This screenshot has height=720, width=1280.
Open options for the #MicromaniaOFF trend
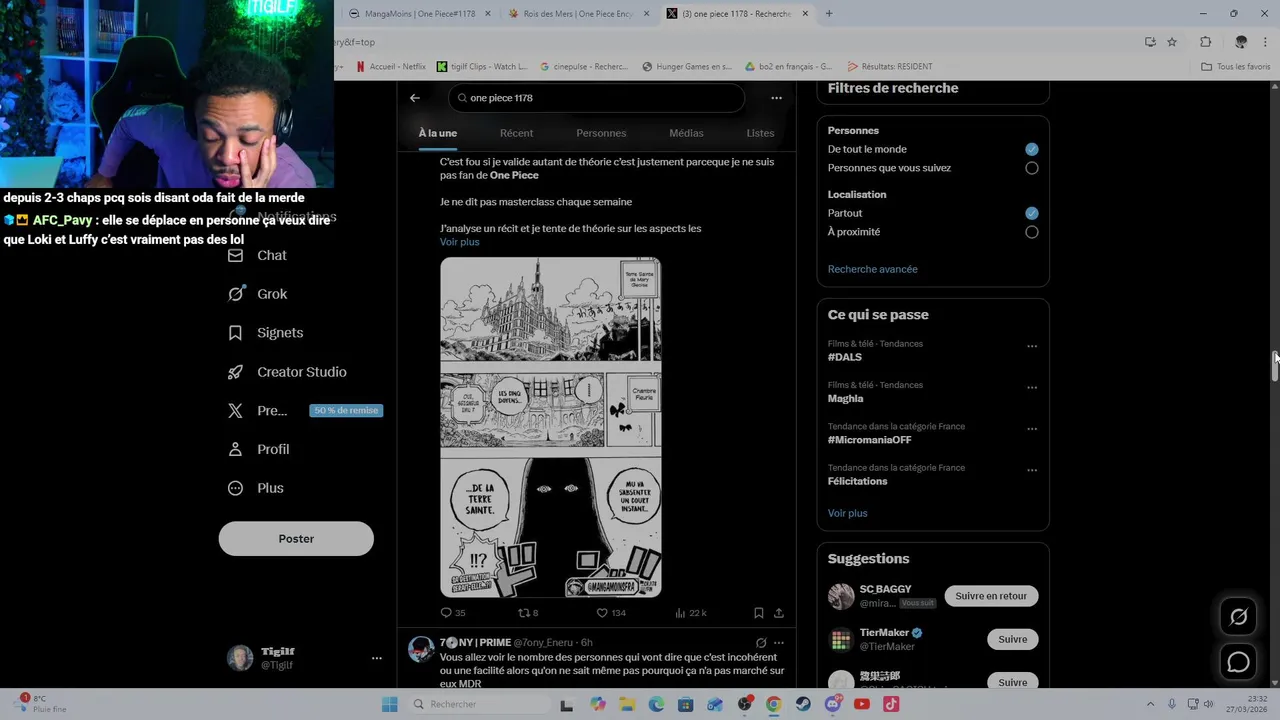click(1032, 429)
